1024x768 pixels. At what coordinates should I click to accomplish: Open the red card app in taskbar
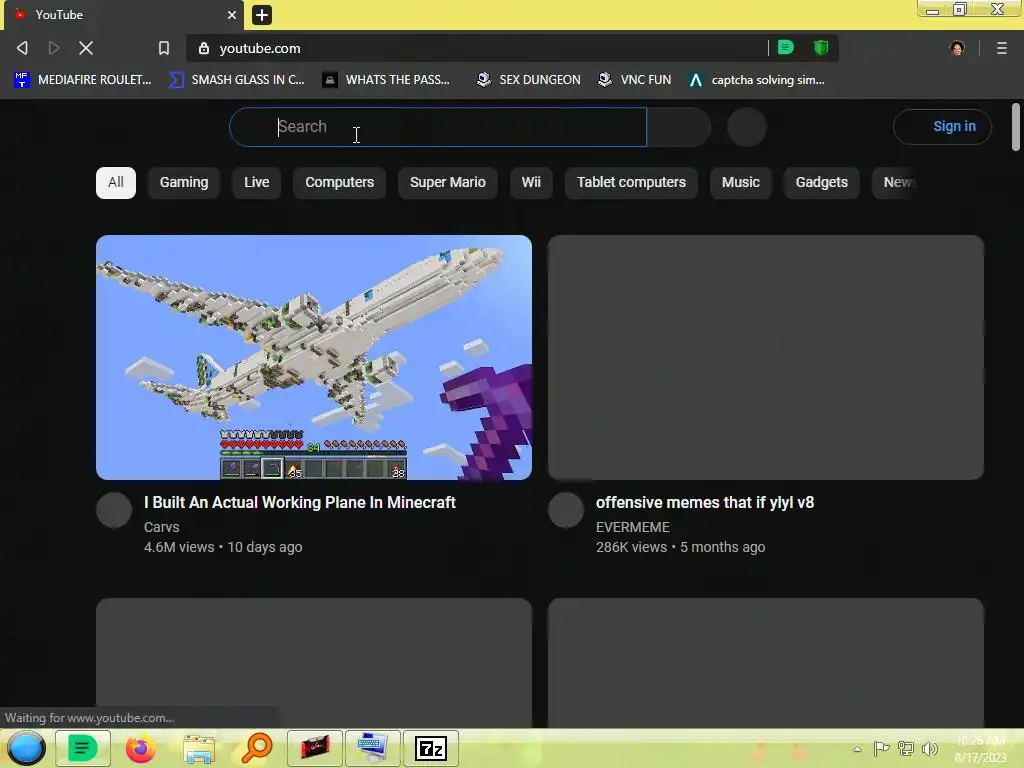[x=315, y=748]
